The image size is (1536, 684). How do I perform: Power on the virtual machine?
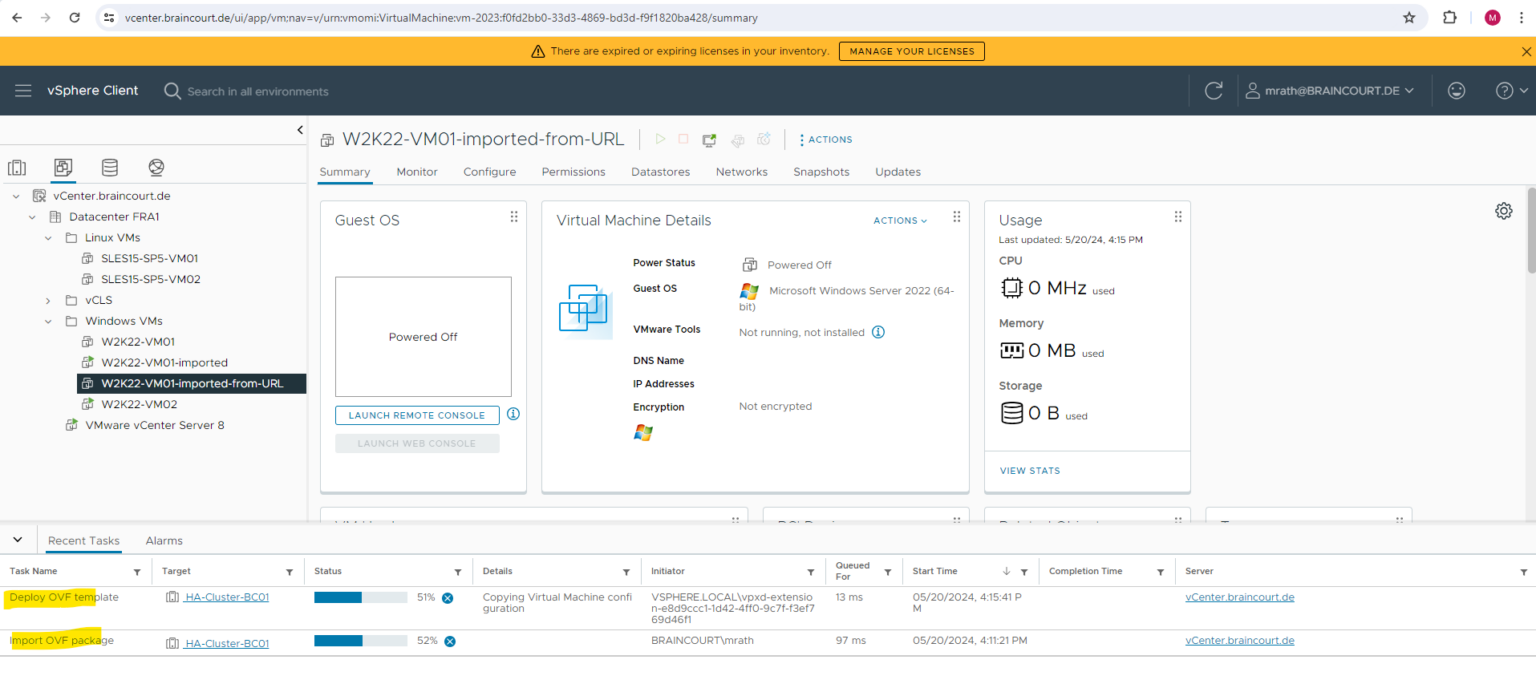(x=659, y=139)
